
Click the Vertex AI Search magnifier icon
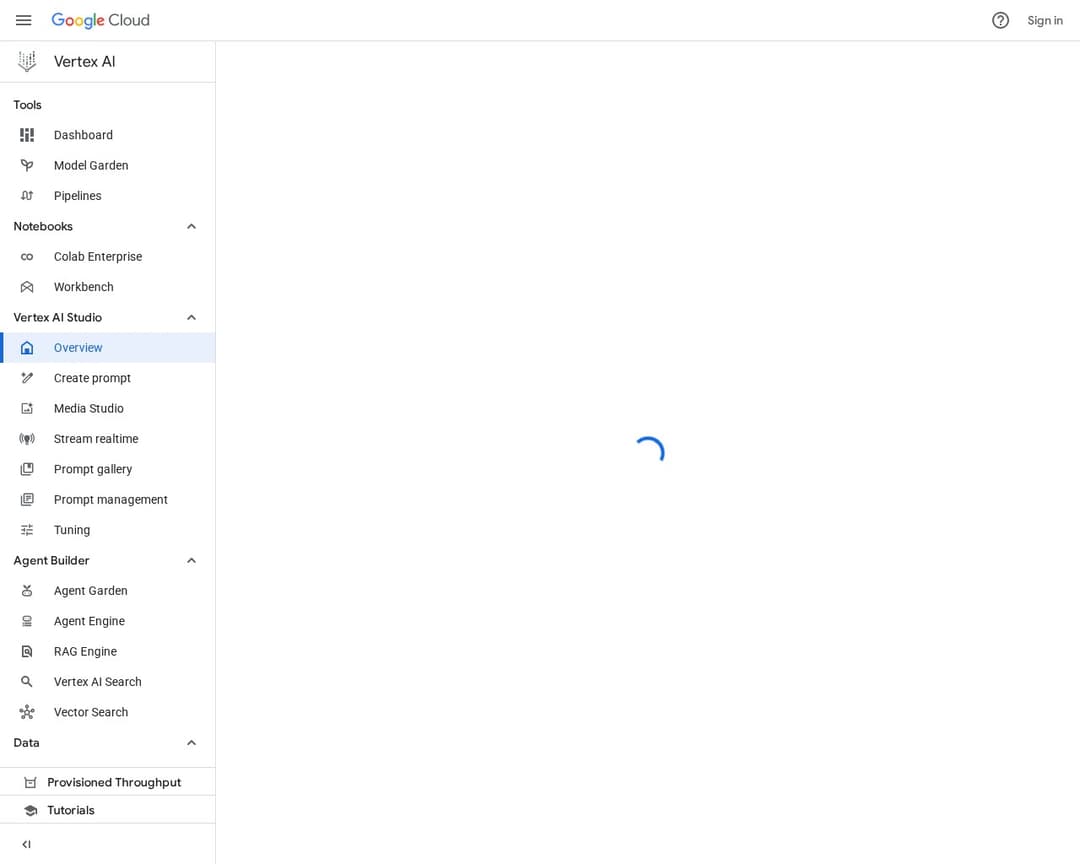[27, 681]
